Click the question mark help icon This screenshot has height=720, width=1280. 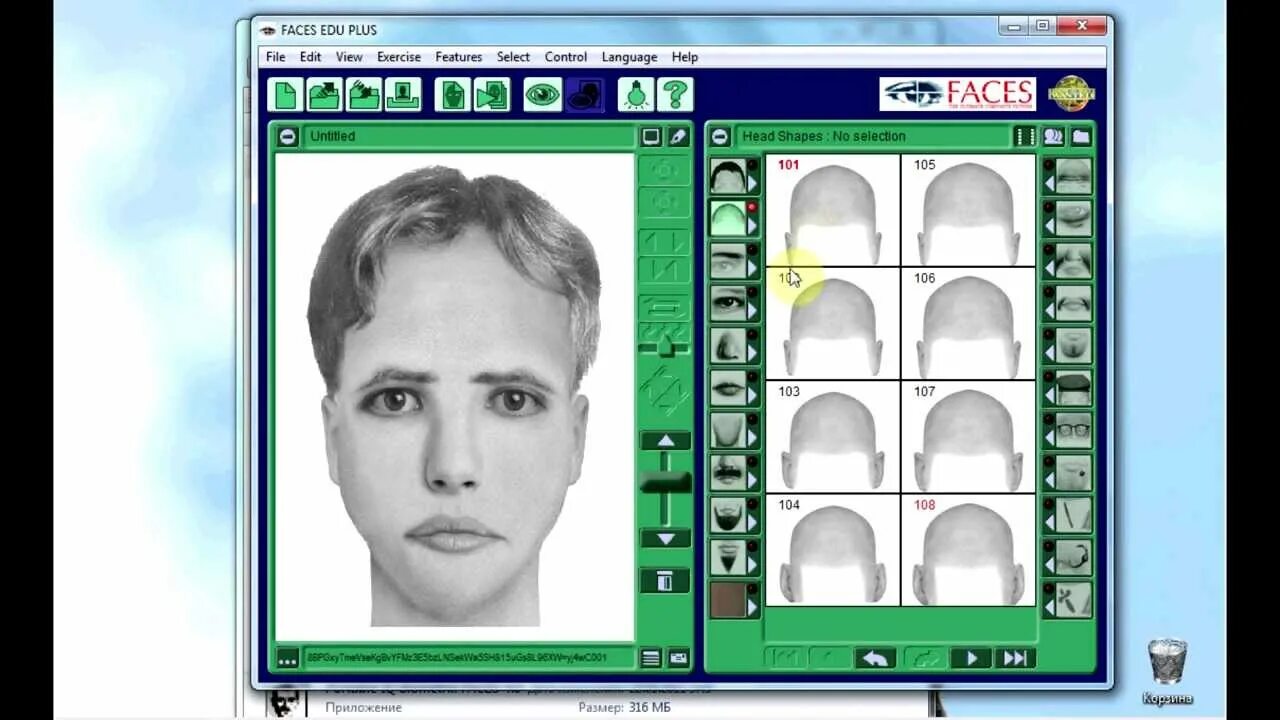[675, 95]
